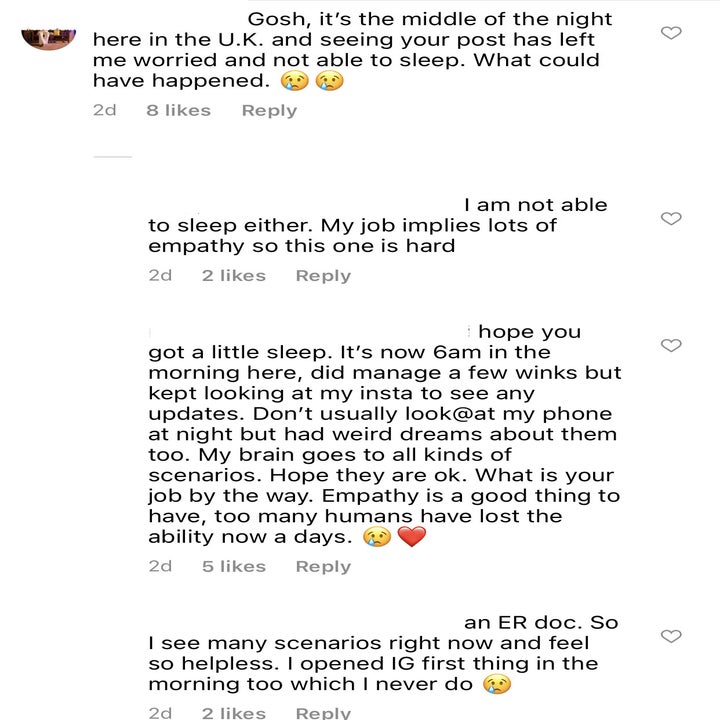Reply to the 'I am not able to sleep either' comment

(323, 275)
